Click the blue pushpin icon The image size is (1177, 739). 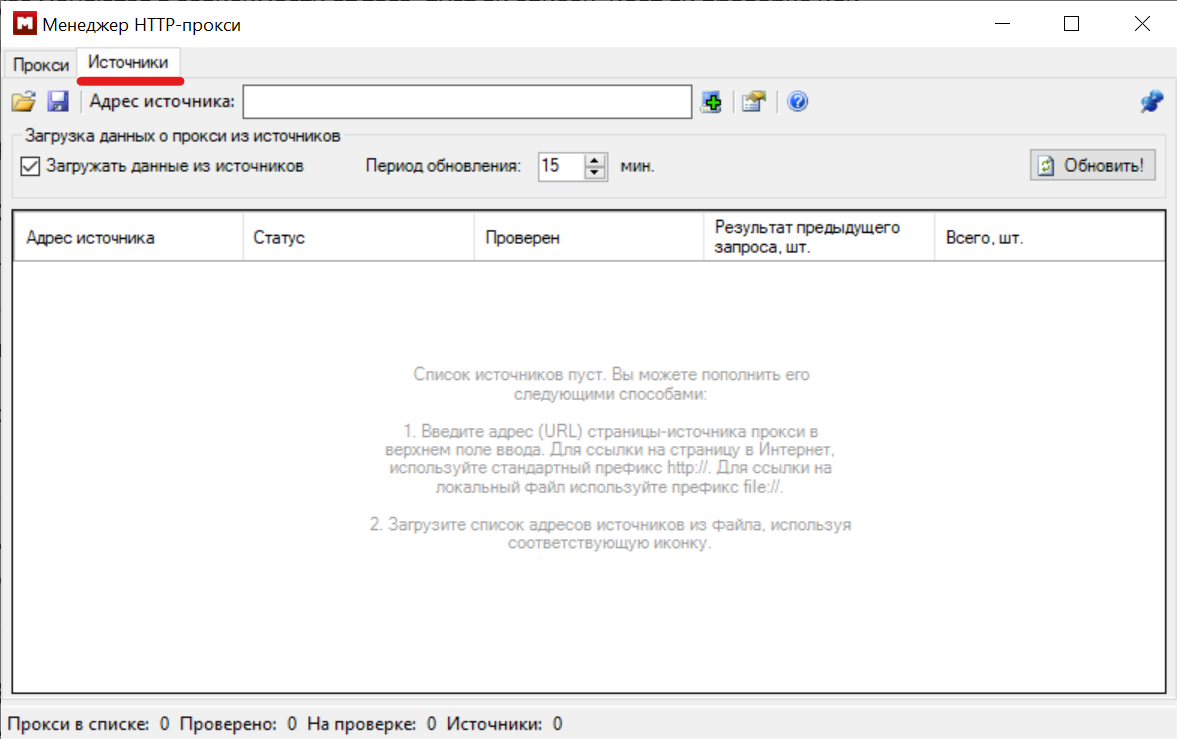tap(1151, 101)
